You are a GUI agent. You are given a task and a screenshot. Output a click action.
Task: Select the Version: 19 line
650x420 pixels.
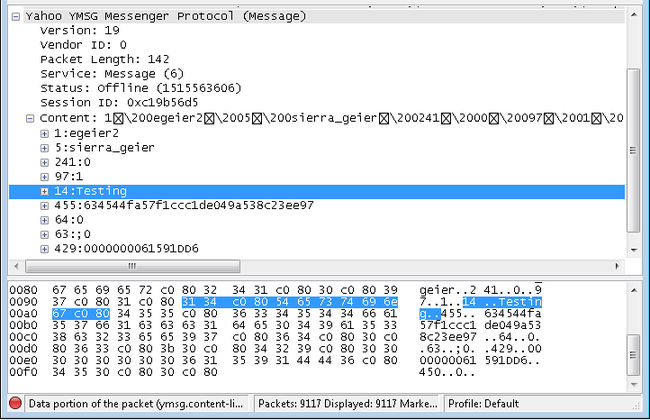(x=80, y=30)
